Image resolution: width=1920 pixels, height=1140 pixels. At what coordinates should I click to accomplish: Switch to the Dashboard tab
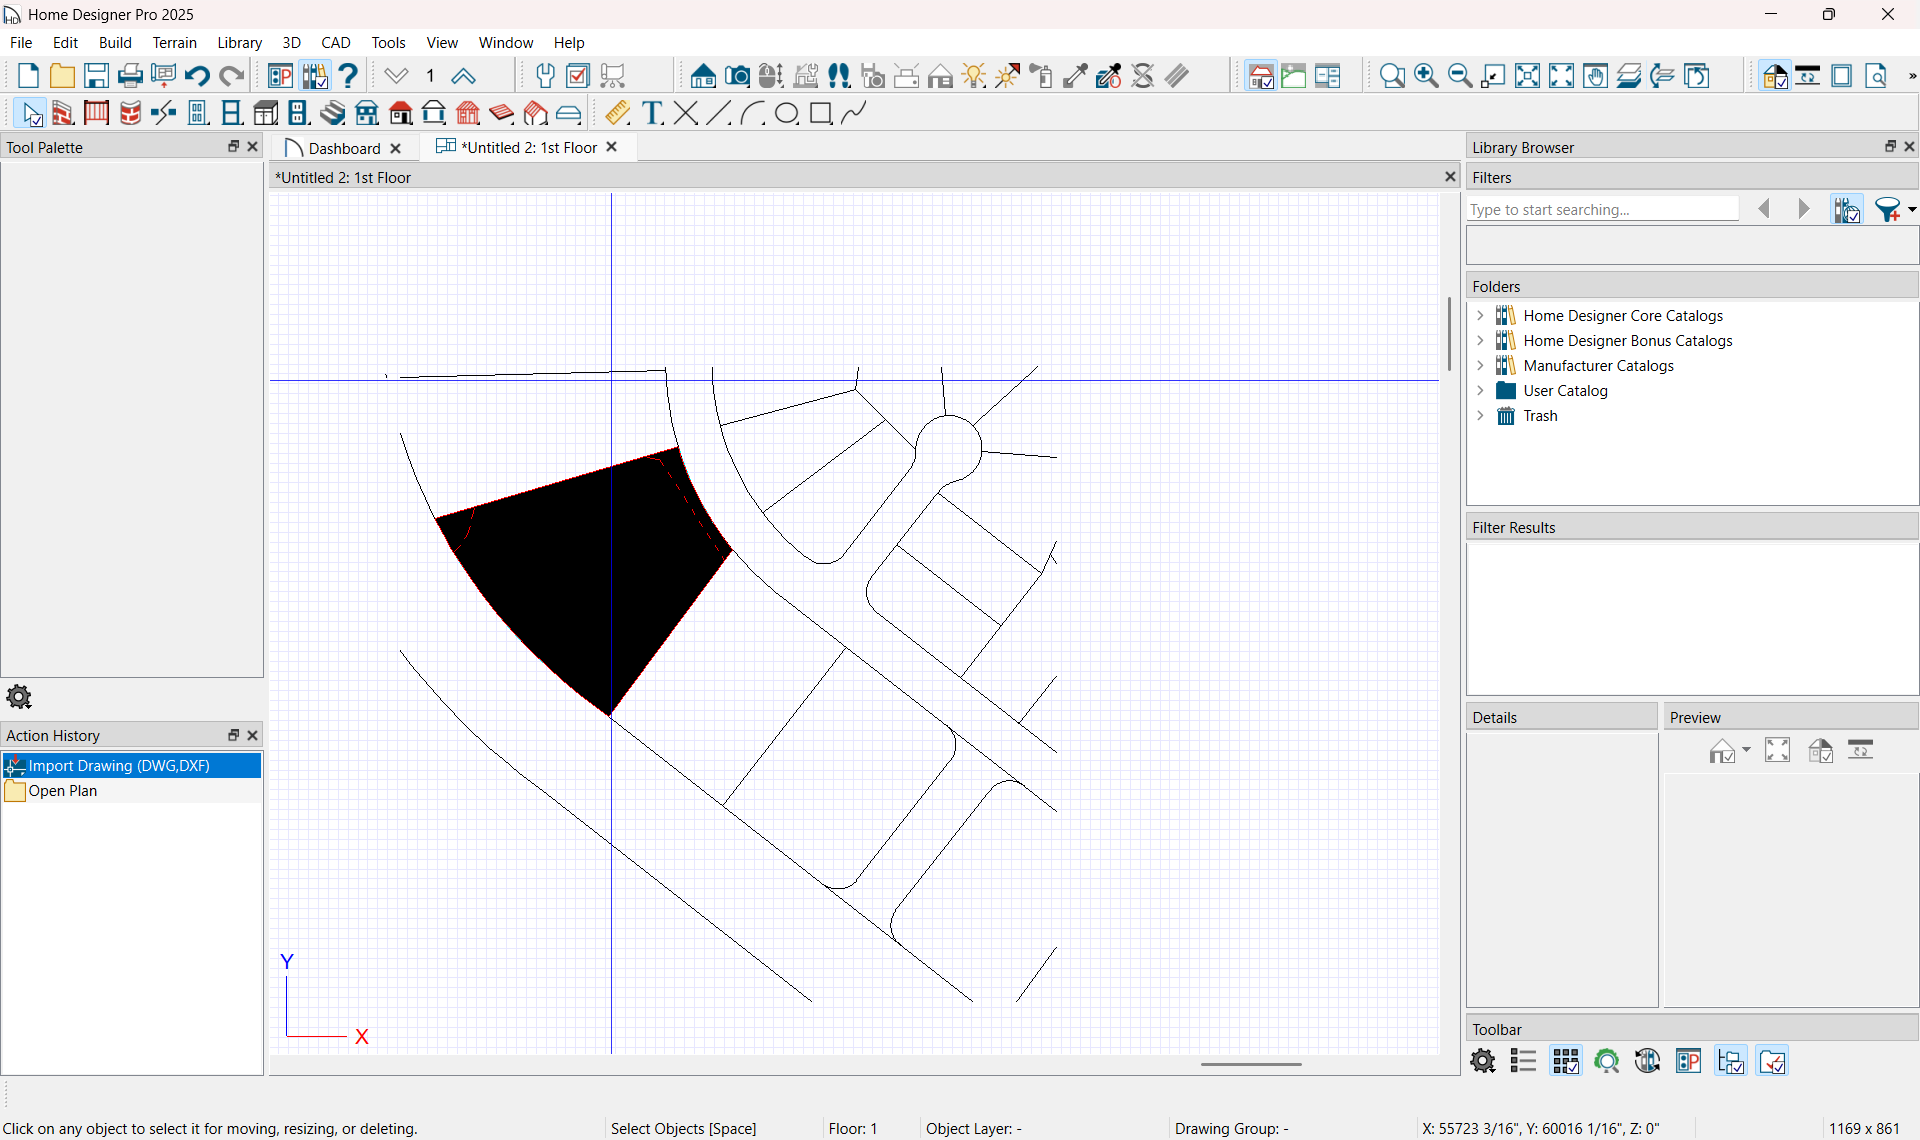[343, 148]
